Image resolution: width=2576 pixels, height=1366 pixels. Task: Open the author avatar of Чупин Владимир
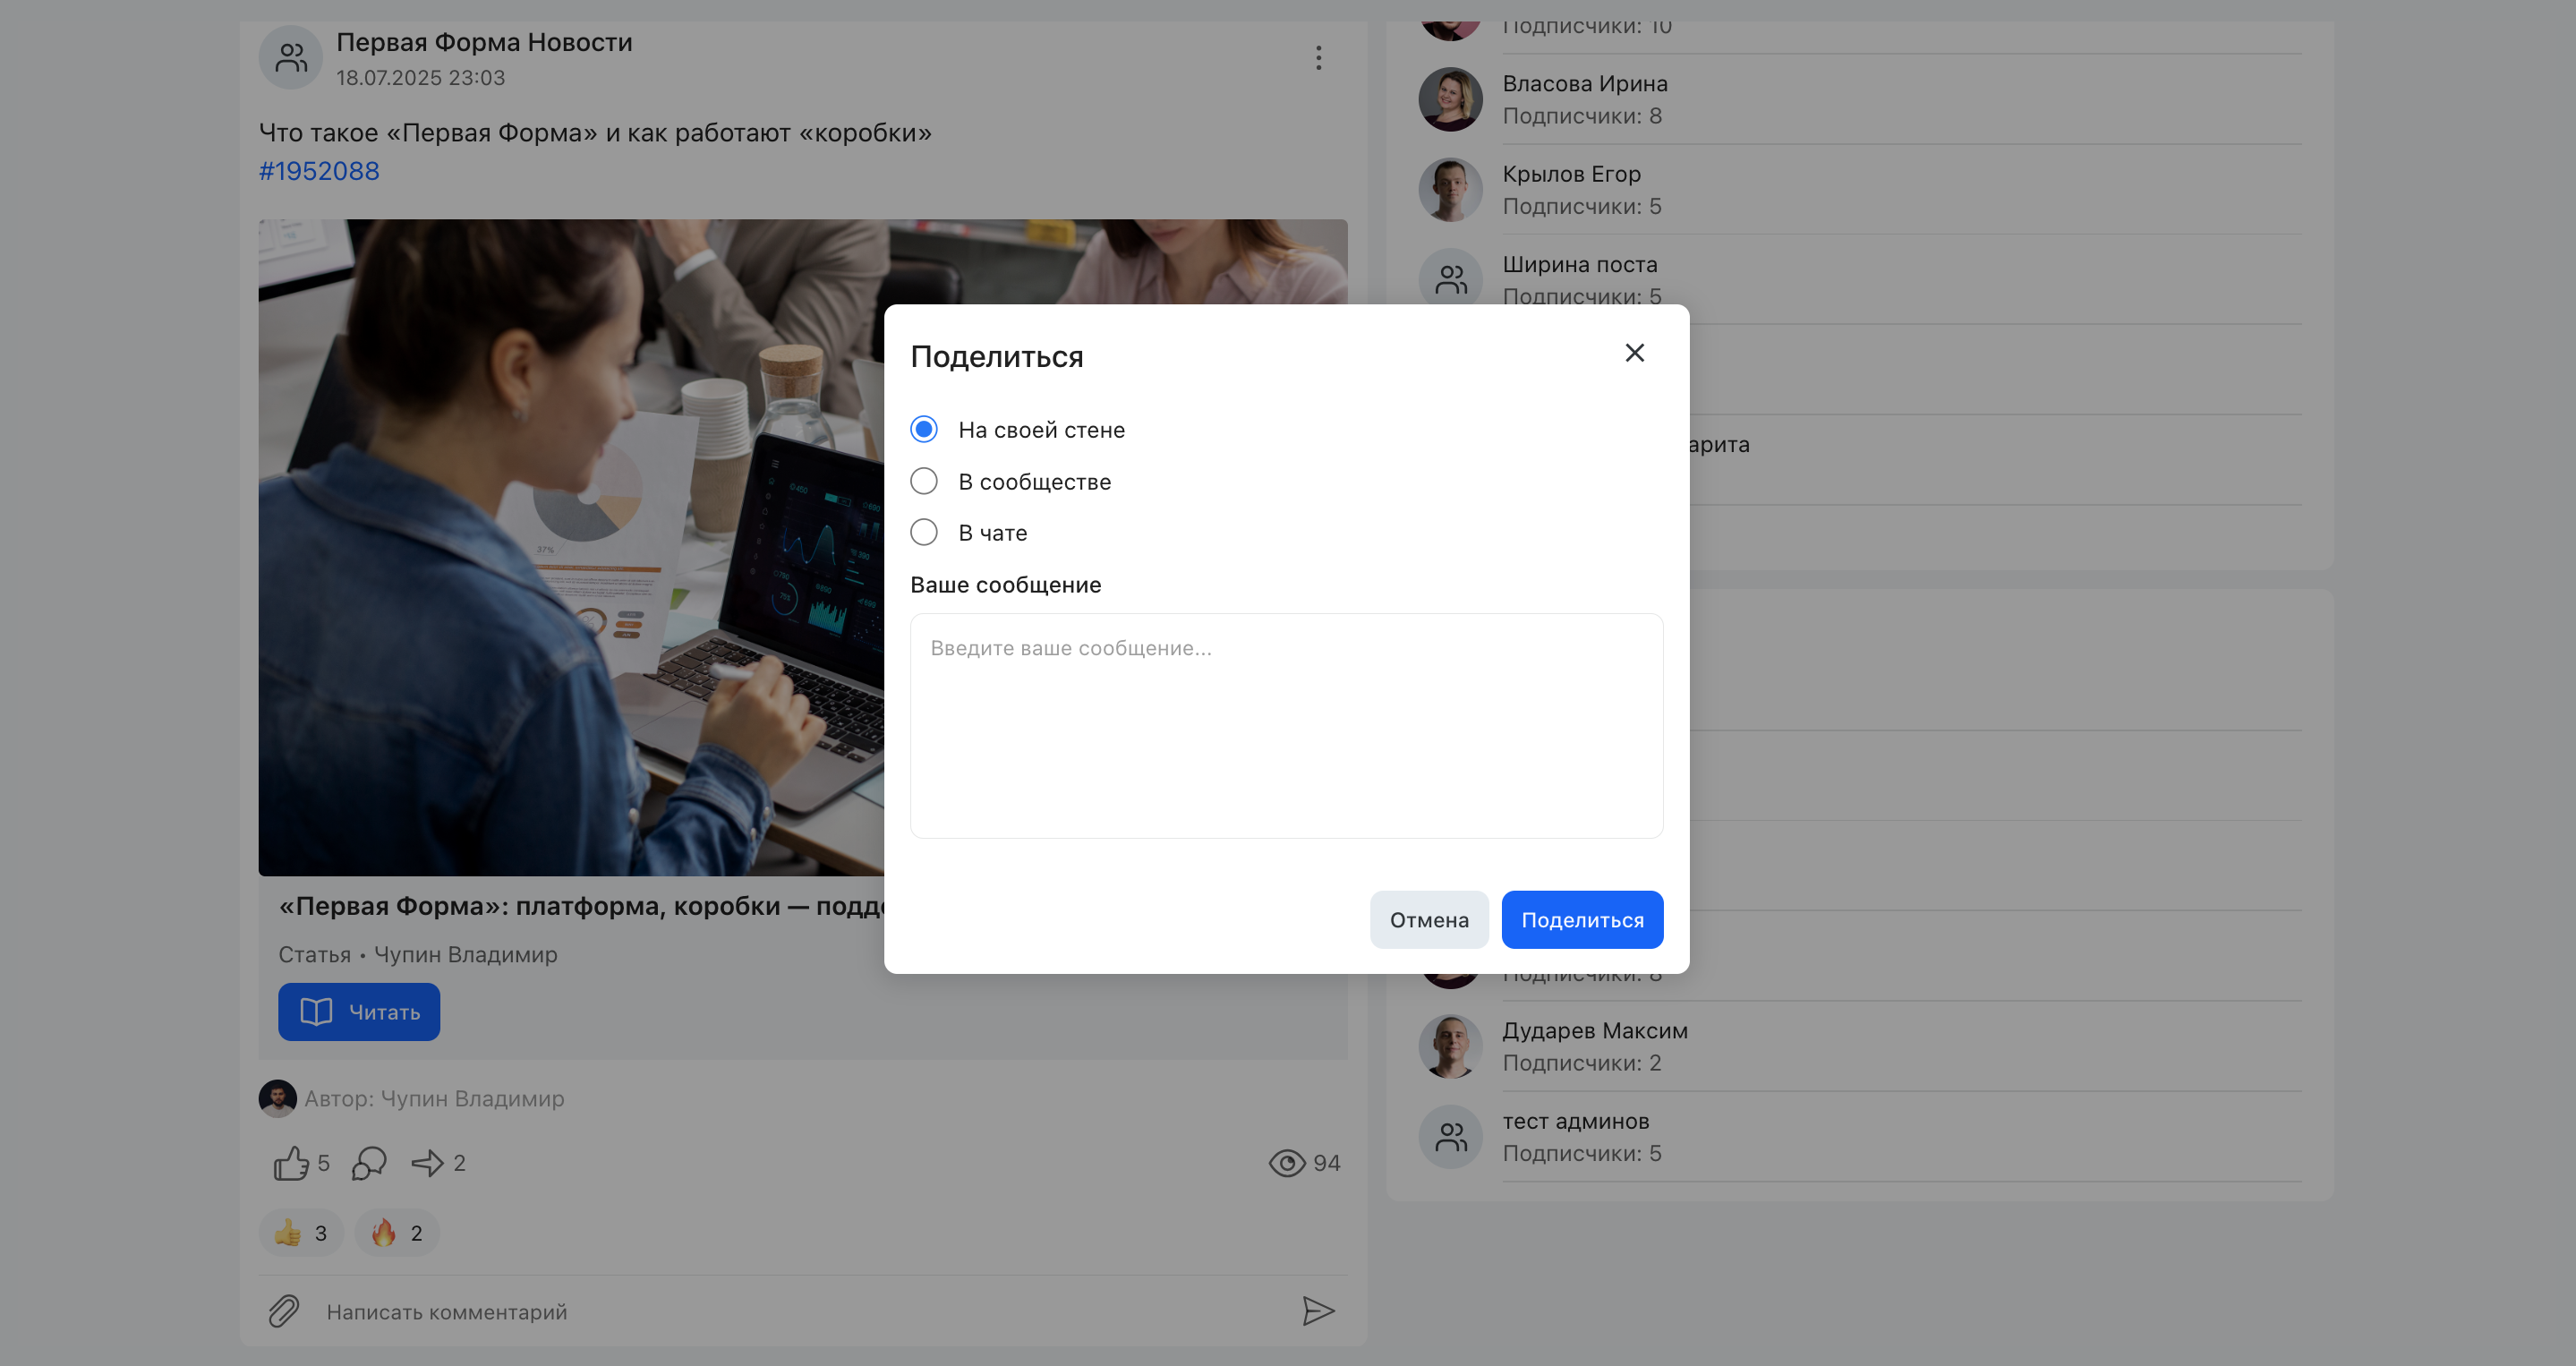(x=277, y=1098)
